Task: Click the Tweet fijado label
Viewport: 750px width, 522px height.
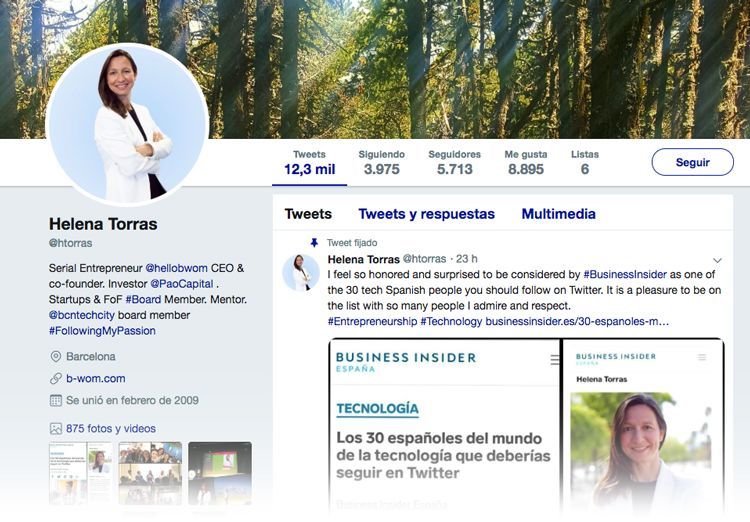Action: pos(352,243)
